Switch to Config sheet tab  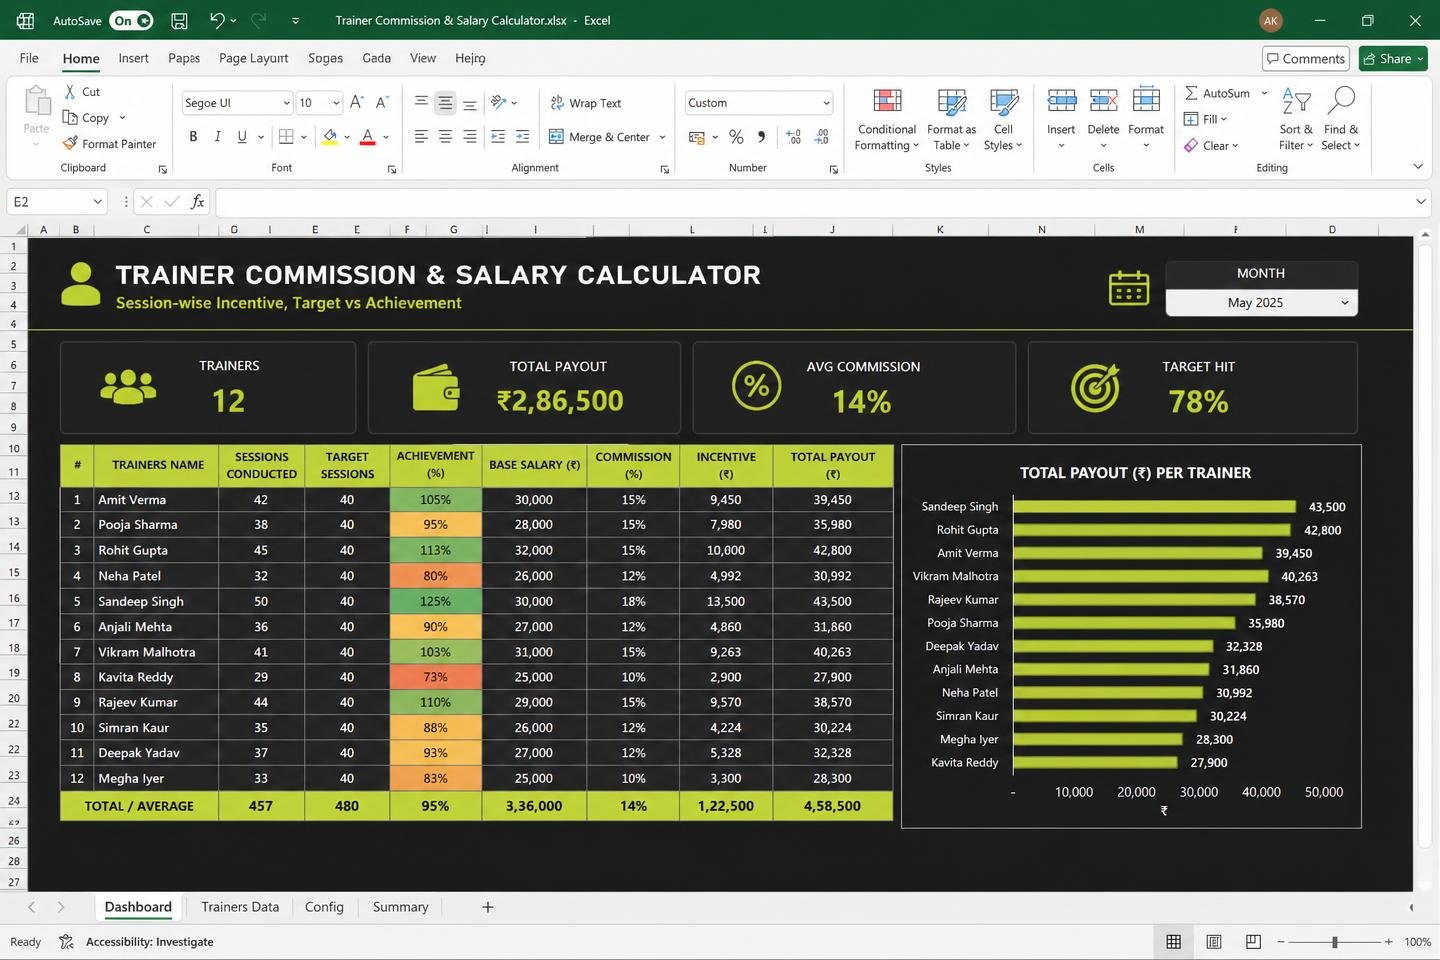[324, 907]
